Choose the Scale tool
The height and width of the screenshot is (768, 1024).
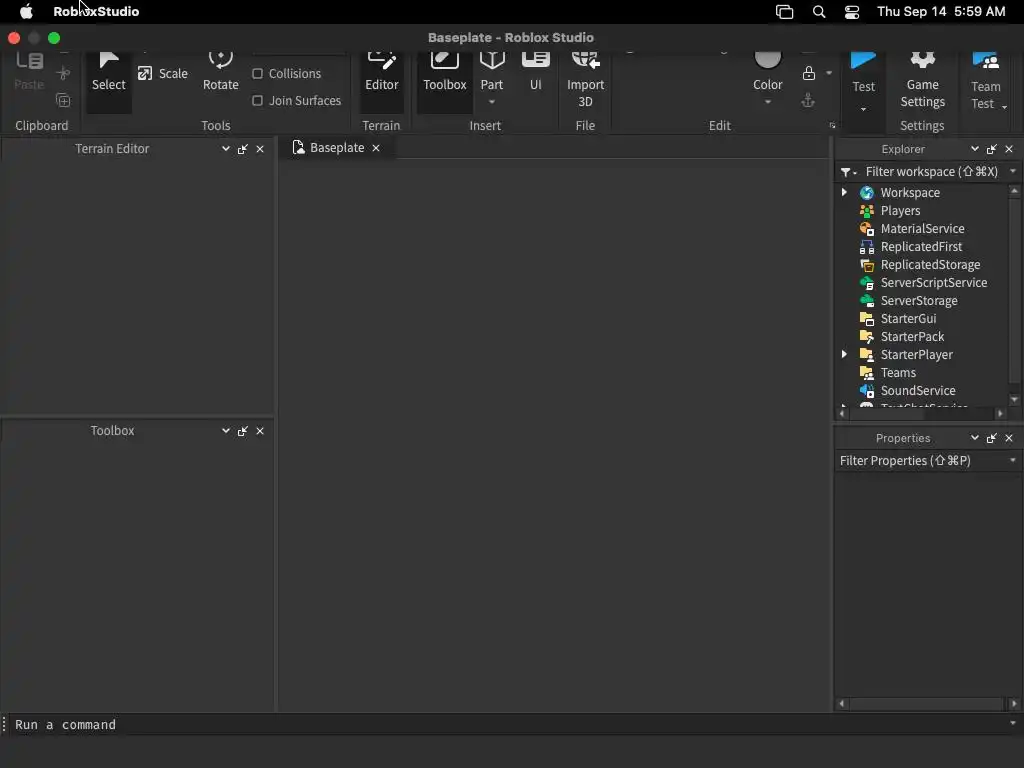[x=163, y=74]
